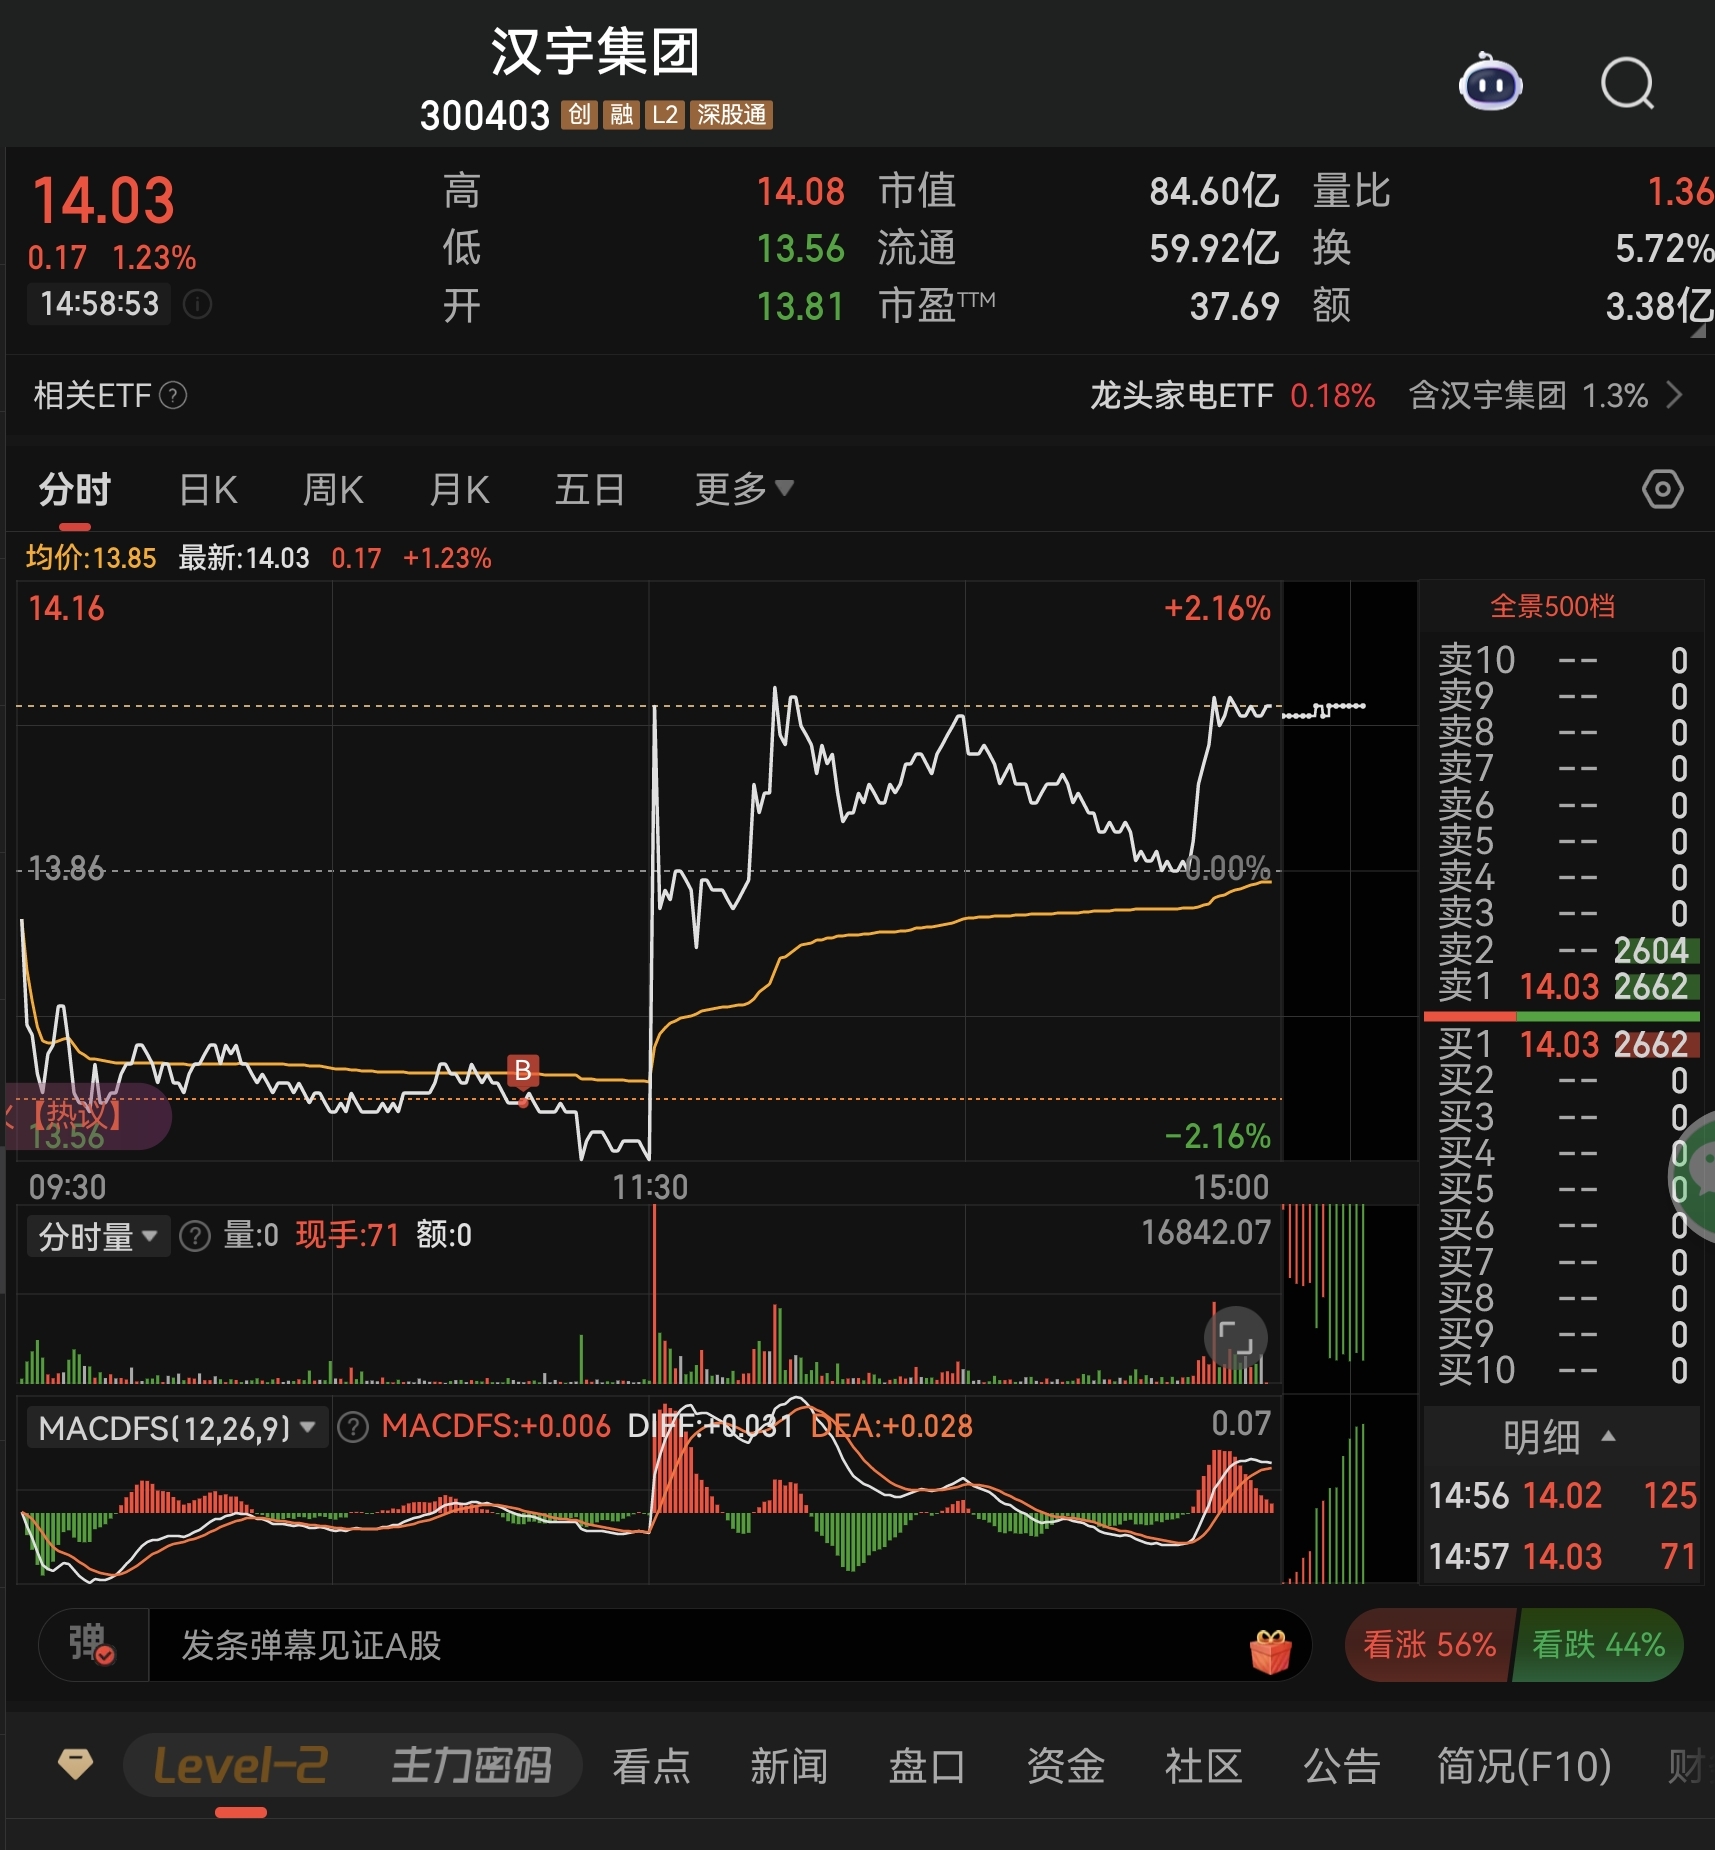
Task: Open the gift box icon
Action: [x=1270, y=1651]
